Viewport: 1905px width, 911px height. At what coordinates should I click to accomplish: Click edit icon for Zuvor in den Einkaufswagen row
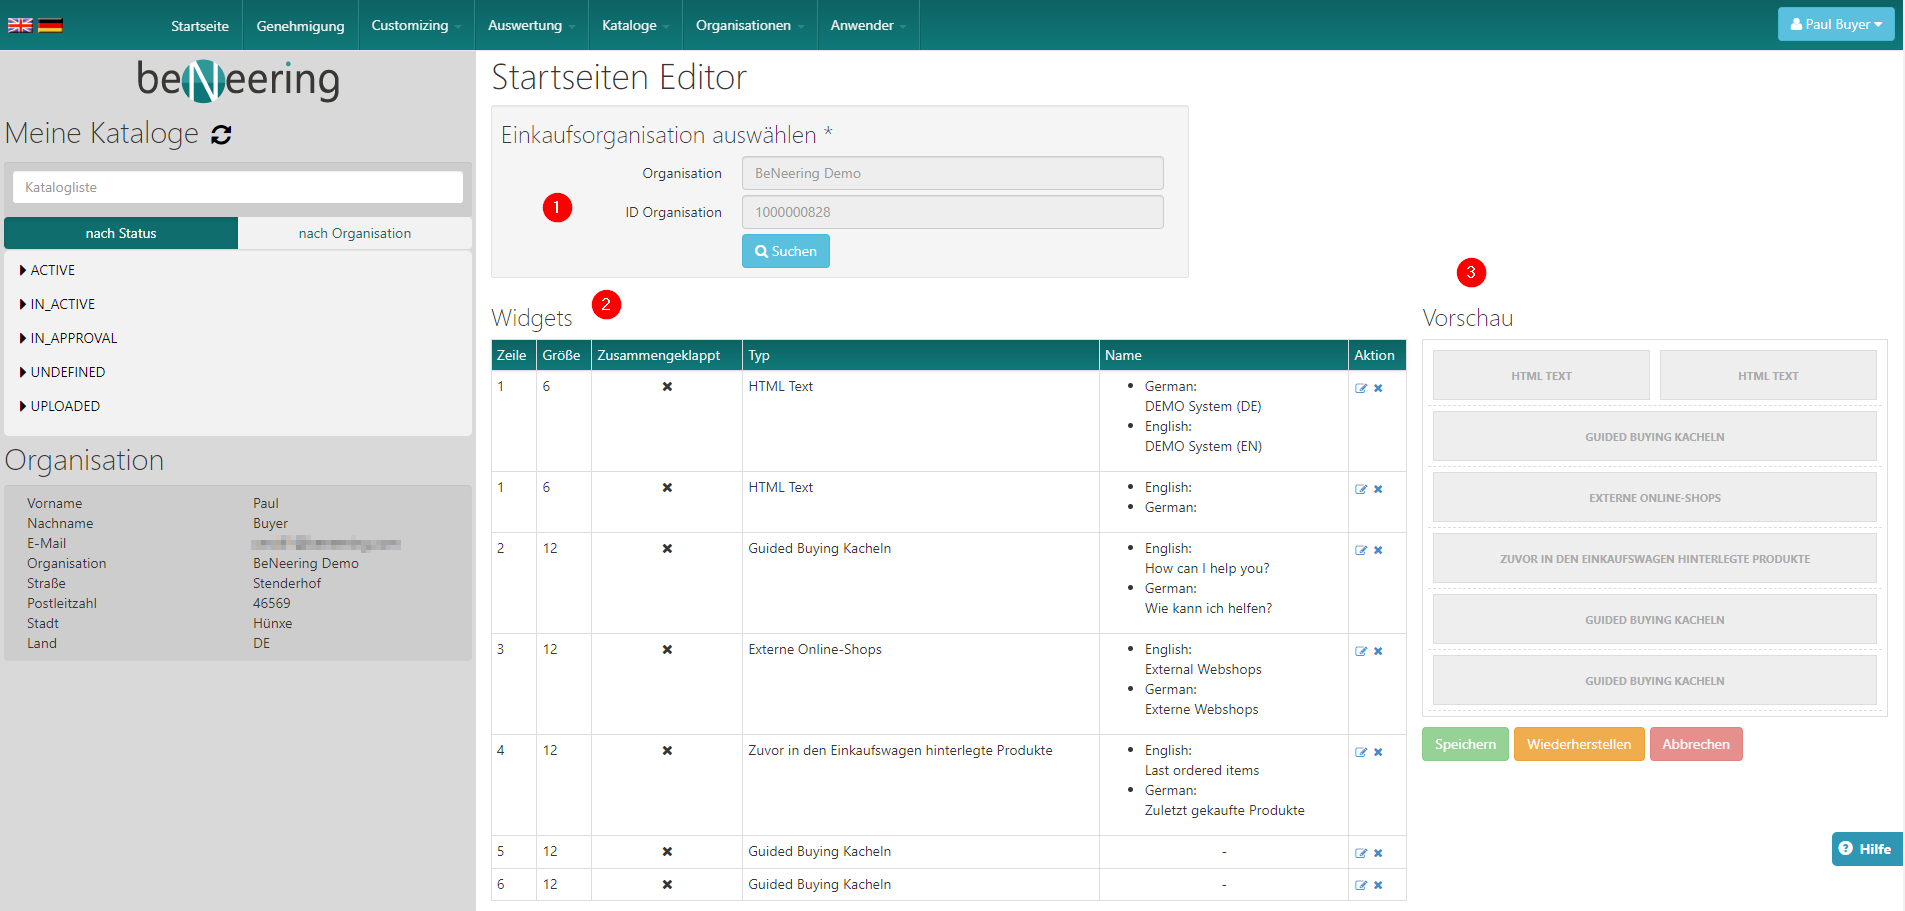pyautogui.click(x=1360, y=752)
